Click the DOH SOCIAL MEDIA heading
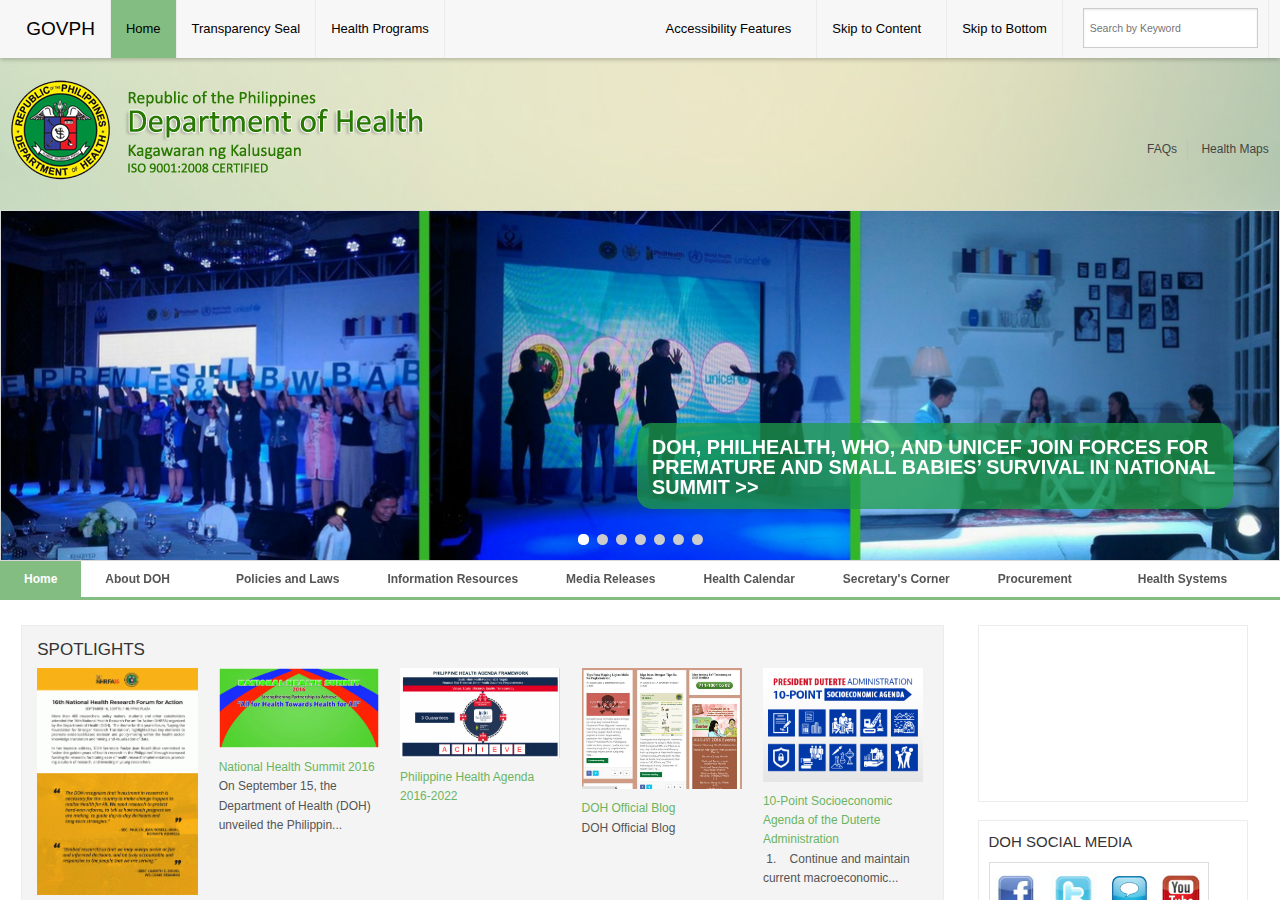 [x=1061, y=842]
